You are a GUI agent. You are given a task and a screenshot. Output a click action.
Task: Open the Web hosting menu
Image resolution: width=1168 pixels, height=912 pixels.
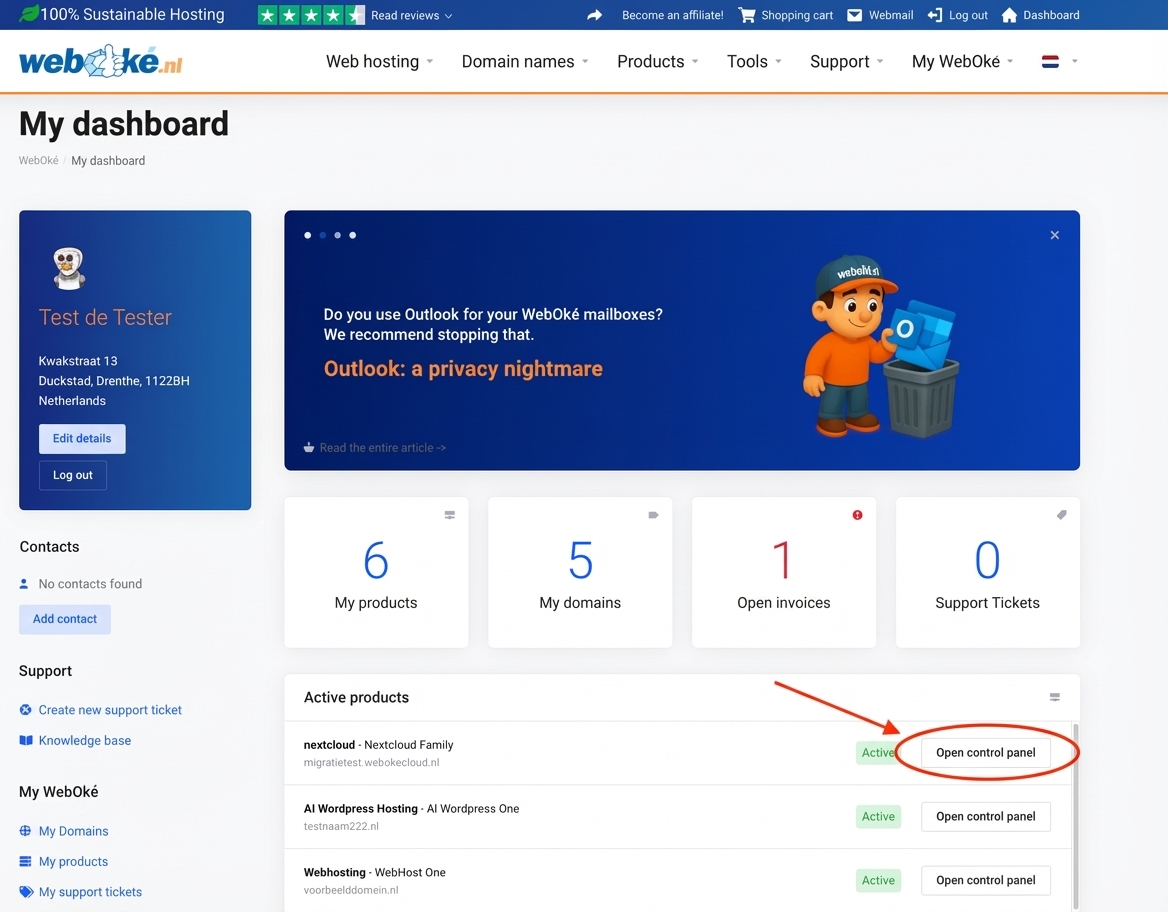tap(379, 62)
